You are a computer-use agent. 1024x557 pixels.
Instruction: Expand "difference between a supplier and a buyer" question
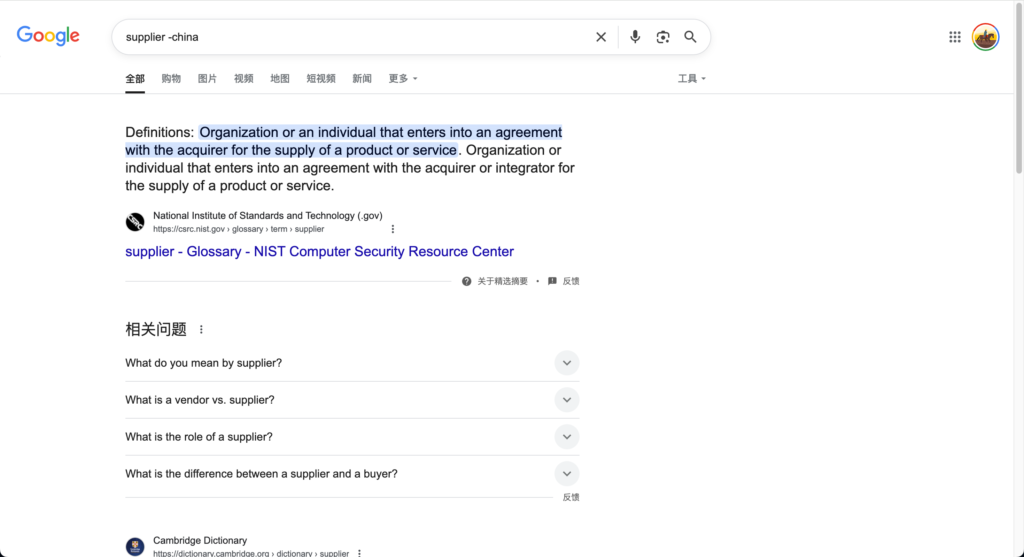(352, 474)
